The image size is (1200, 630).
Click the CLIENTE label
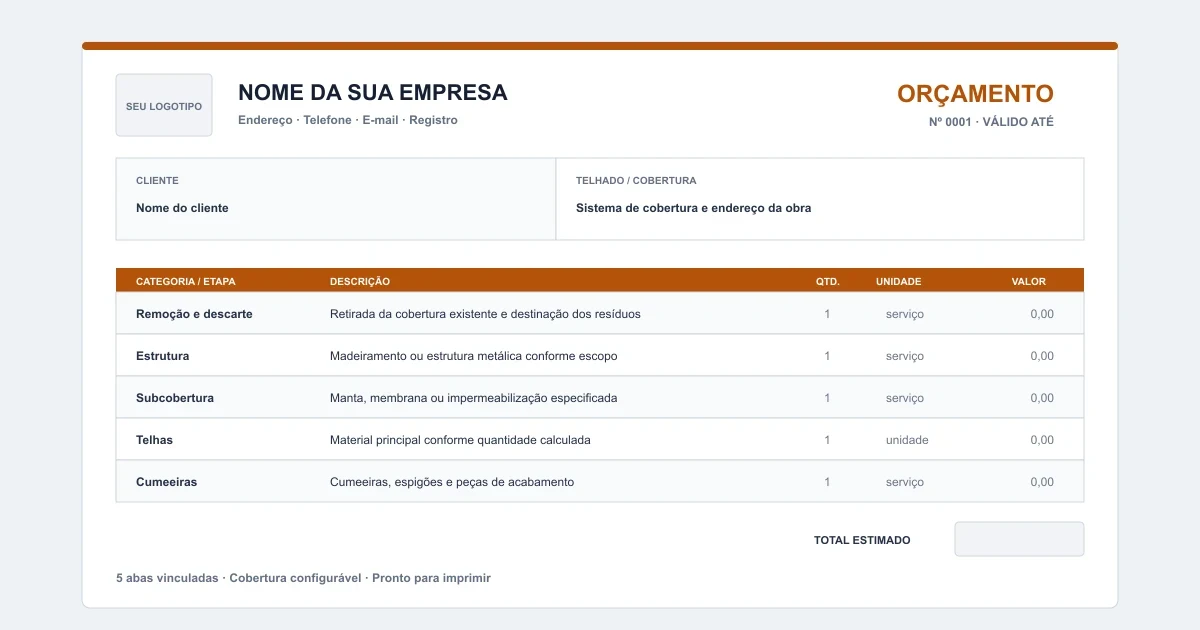[x=157, y=181]
